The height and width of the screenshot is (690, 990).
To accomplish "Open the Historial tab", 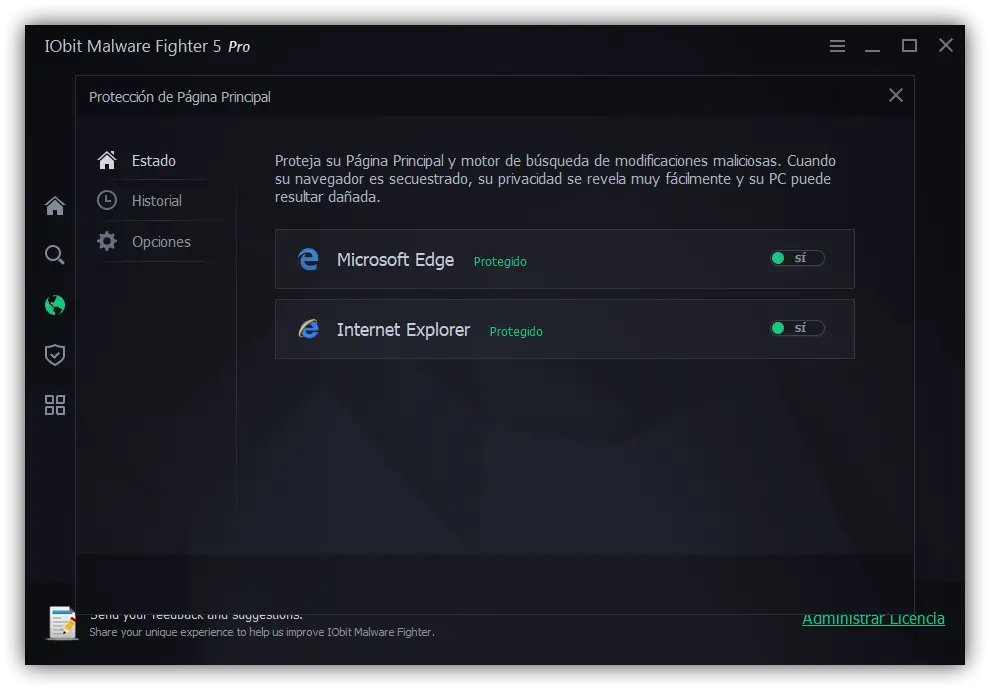I will point(156,201).
